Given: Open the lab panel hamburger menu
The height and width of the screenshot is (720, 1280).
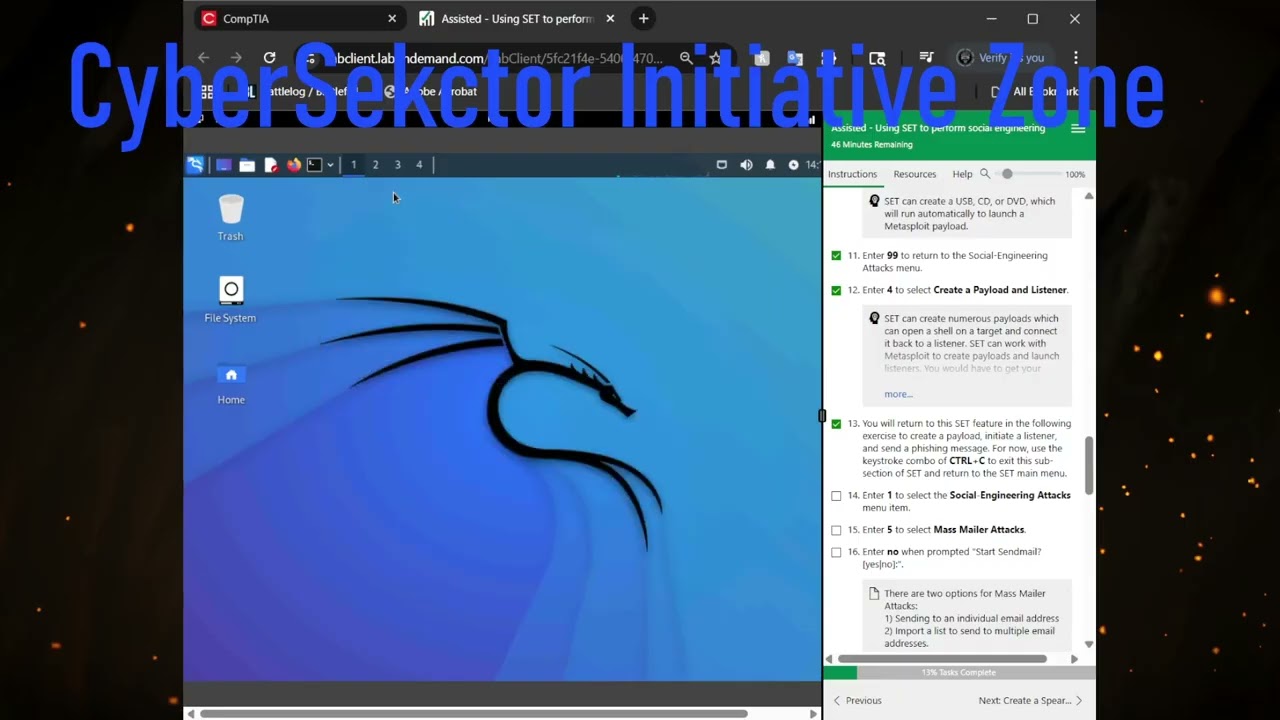Looking at the screenshot, I should [1078, 129].
